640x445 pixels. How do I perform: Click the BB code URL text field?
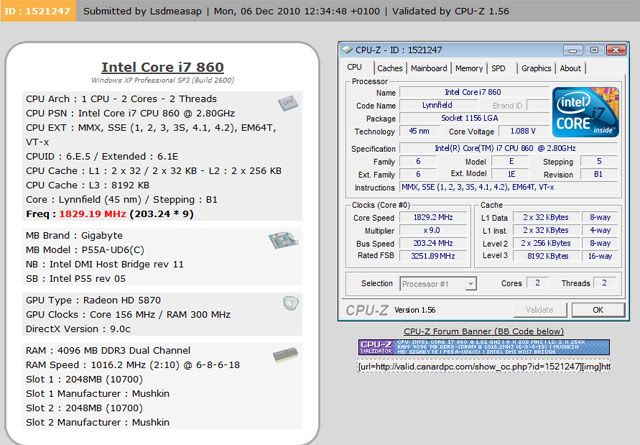(x=484, y=367)
